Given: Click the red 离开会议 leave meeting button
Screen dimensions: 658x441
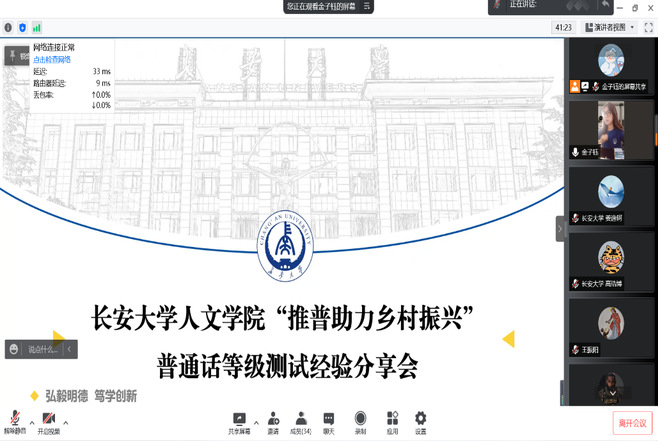Looking at the screenshot, I should tap(632, 422).
